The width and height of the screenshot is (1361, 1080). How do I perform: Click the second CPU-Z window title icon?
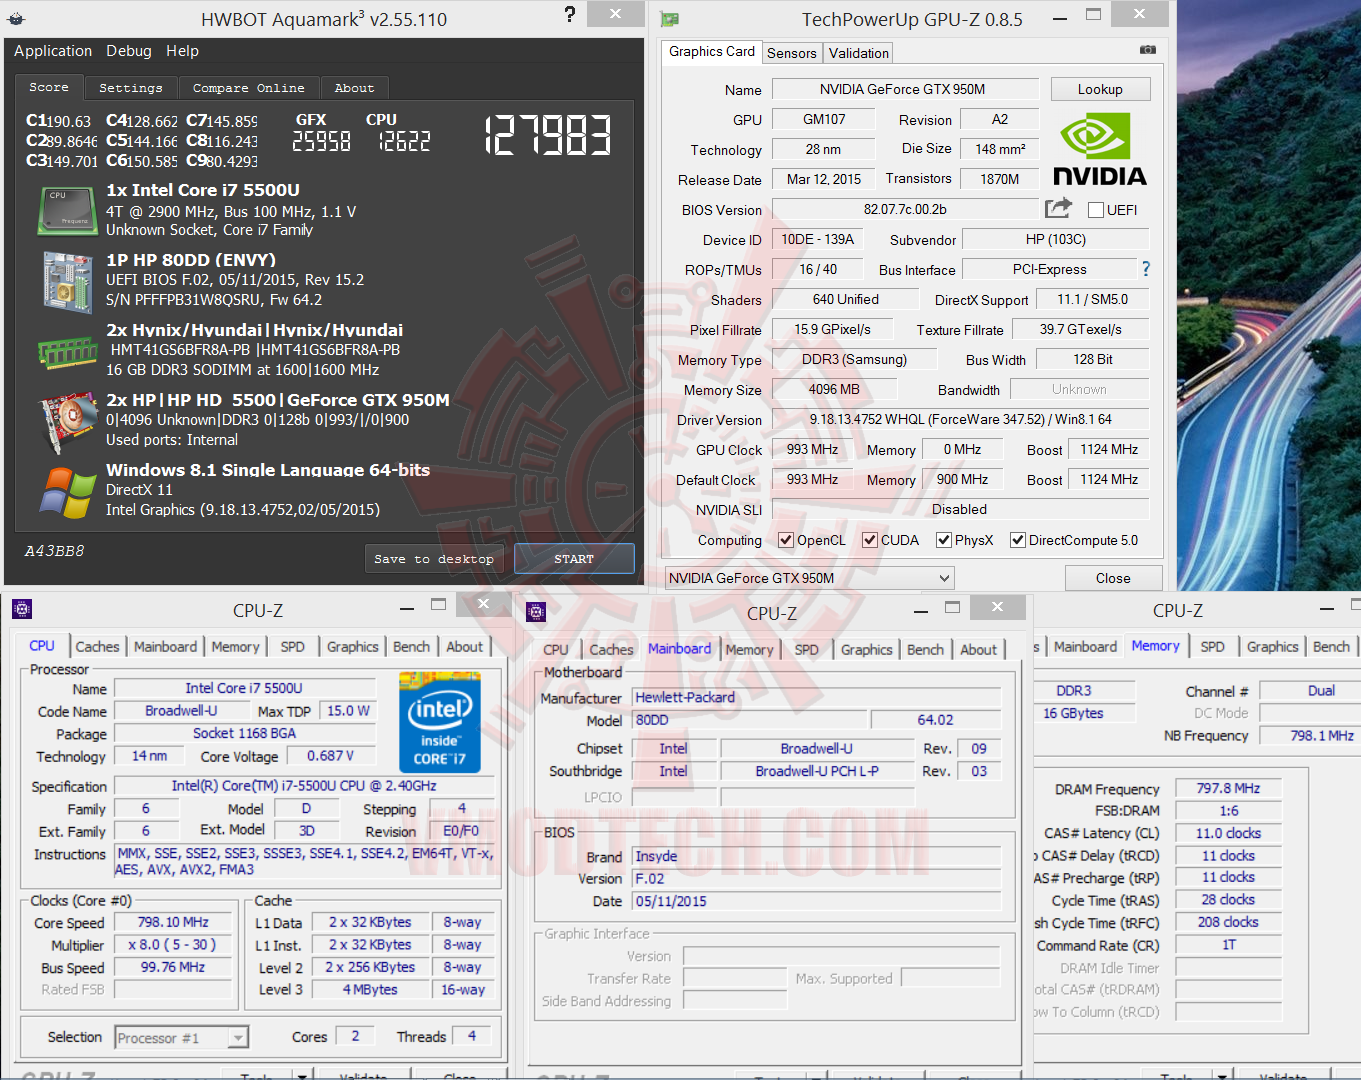(x=536, y=611)
